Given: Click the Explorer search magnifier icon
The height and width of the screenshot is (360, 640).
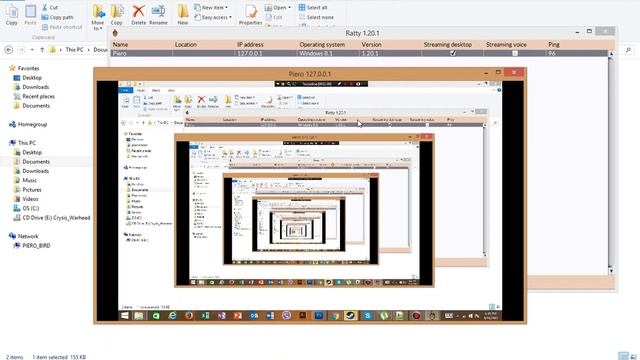Looking at the screenshot, I should point(628,50).
